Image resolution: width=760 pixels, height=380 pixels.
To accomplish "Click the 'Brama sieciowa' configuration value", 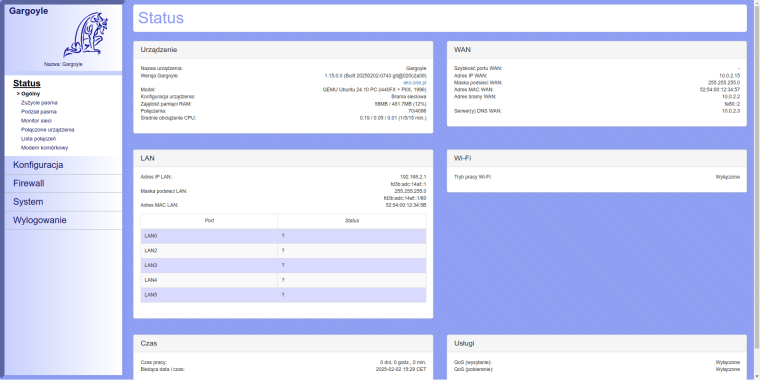I will (409, 97).
